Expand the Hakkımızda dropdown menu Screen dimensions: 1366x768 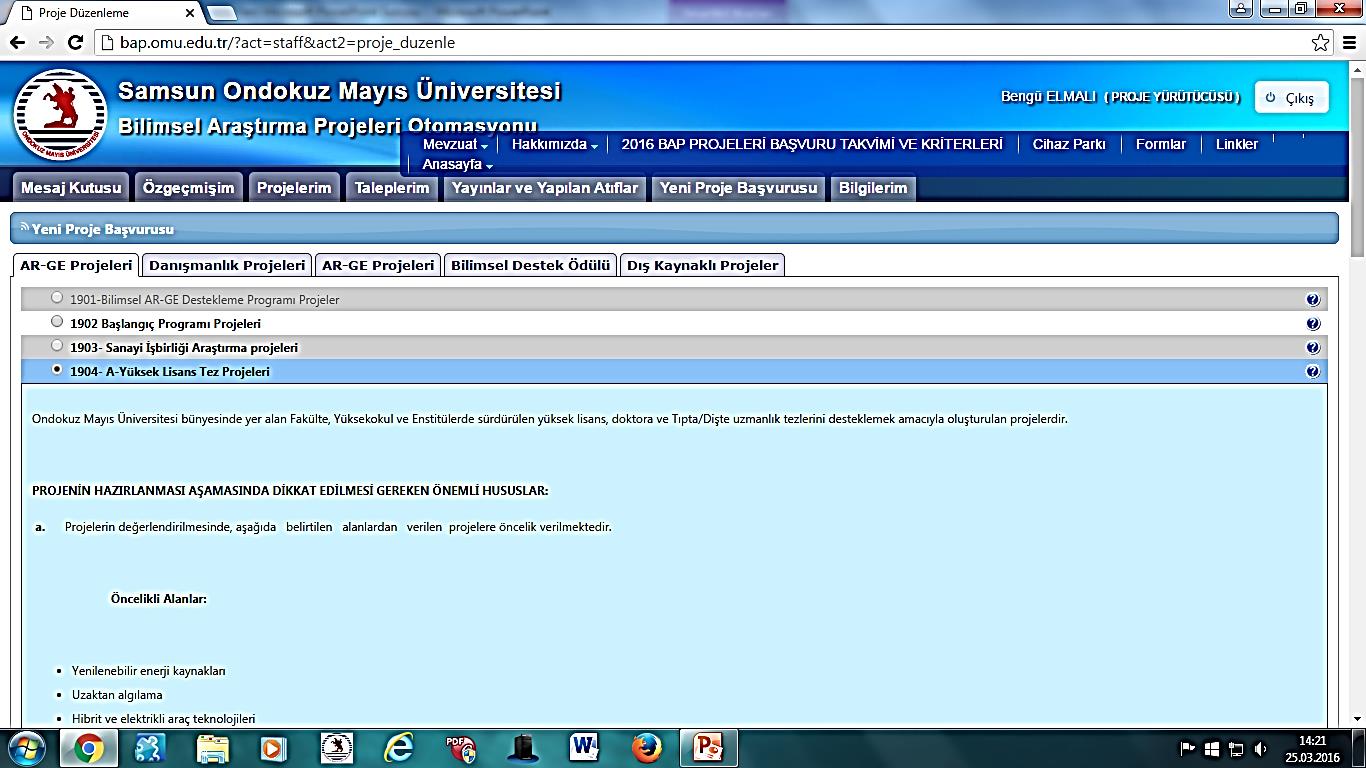pyautogui.click(x=554, y=144)
